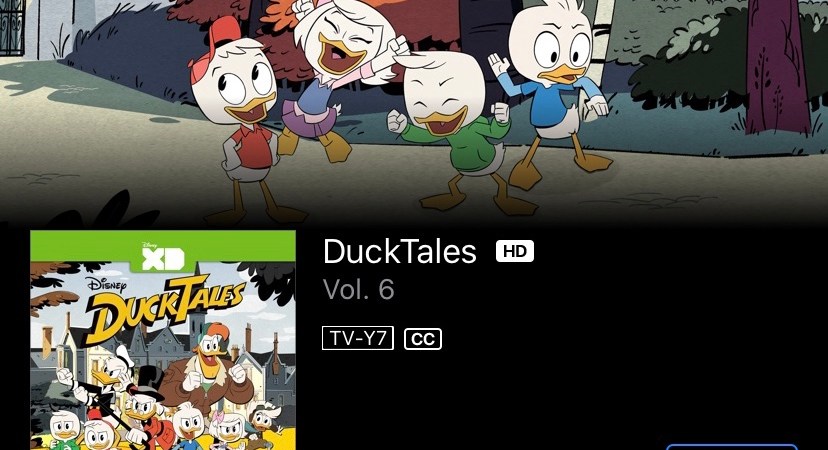Image resolution: width=828 pixels, height=450 pixels.
Task: Click the DuckTales show title text
Action: 400,251
